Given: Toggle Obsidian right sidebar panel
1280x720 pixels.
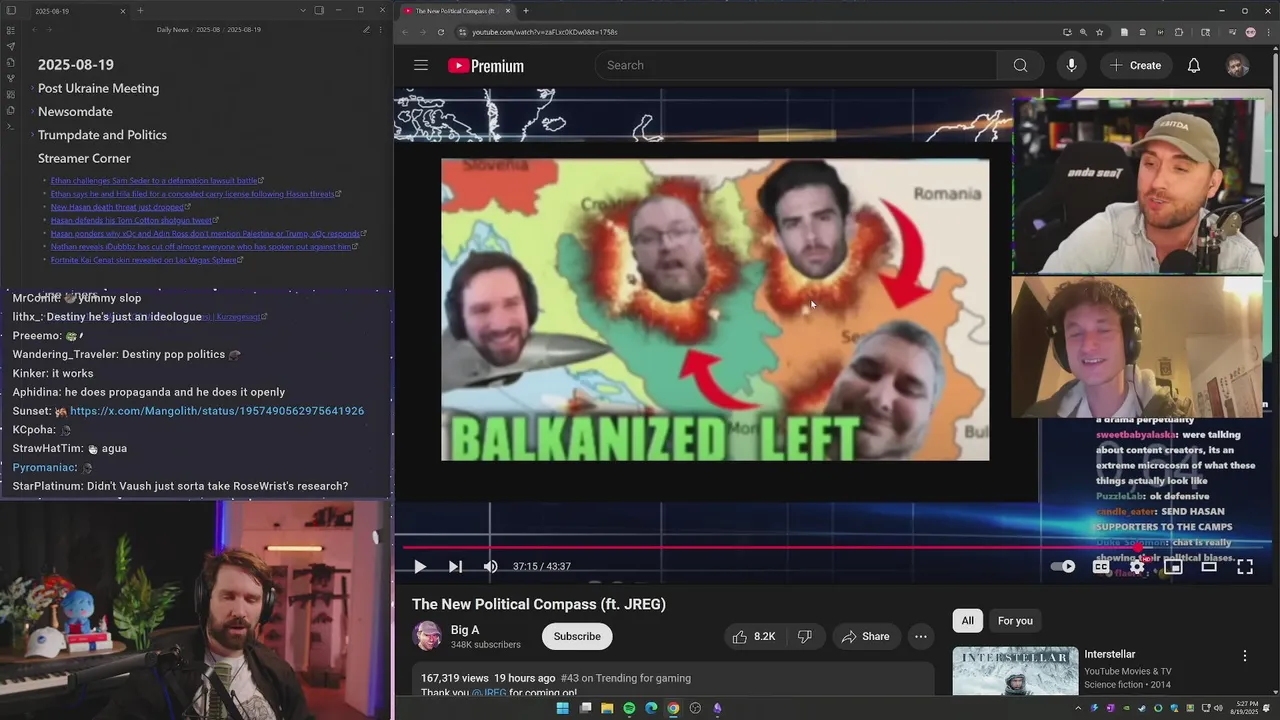Looking at the screenshot, I should coord(319,11).
